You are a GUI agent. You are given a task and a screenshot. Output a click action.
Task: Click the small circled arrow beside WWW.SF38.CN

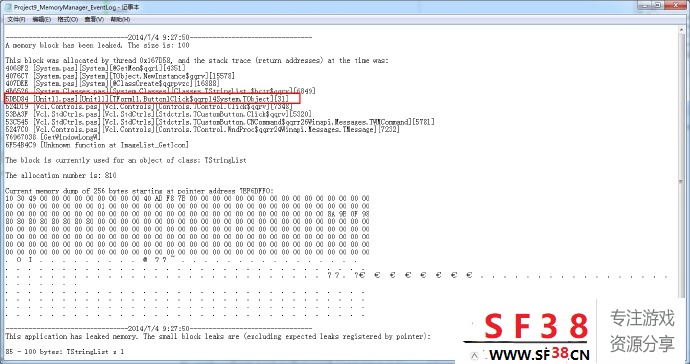point(474,355)
